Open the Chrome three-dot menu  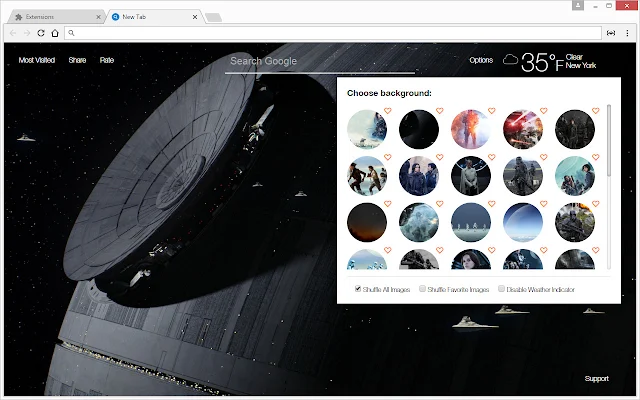[x=627, y=33]
